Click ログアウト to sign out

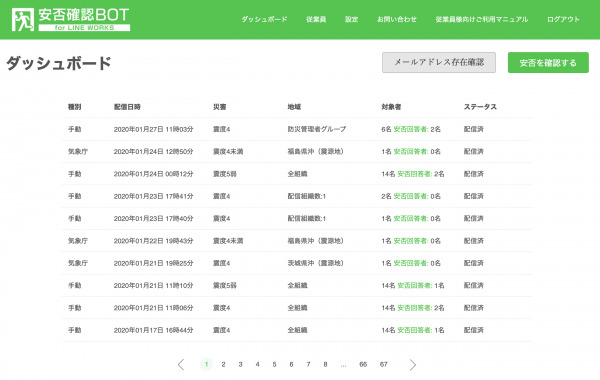tap(563, 19)
